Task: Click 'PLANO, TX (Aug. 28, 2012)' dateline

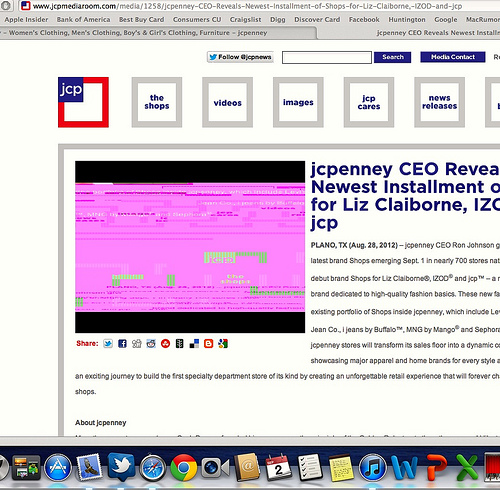Action: 354,245
